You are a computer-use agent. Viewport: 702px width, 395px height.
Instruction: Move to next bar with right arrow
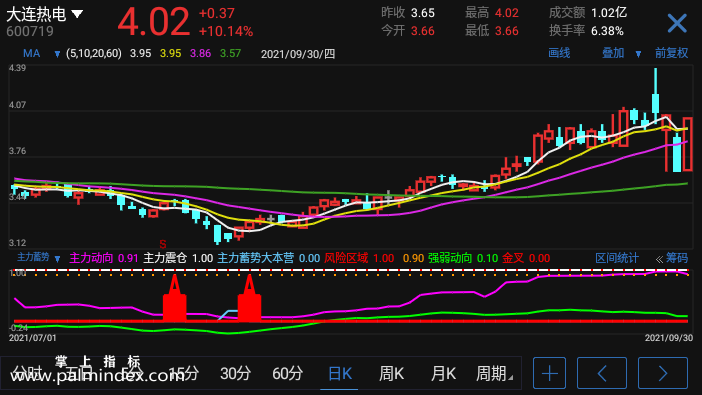pyautogui.click(x=663, y=373)
